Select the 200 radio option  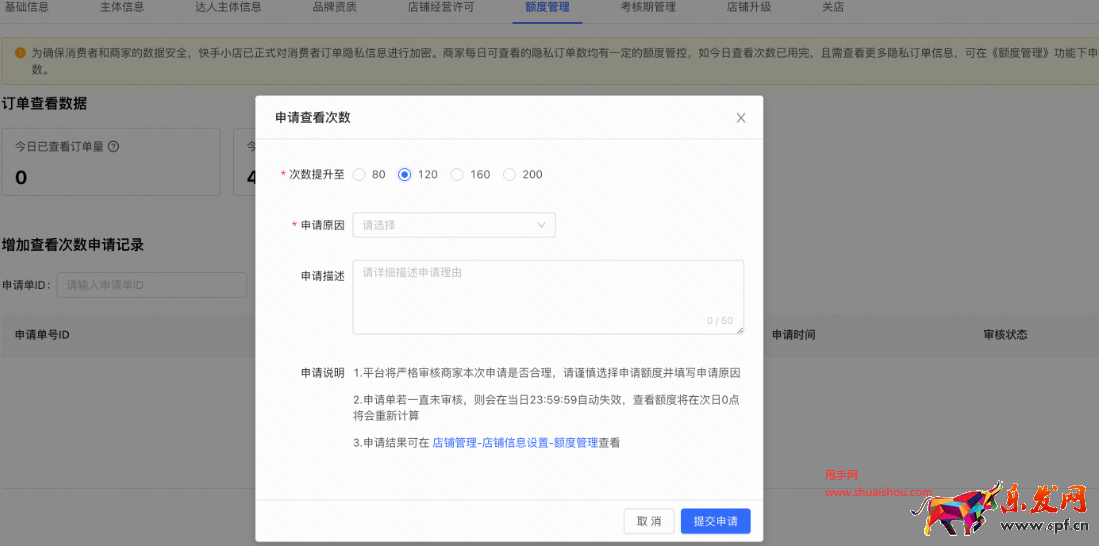tap(510, 175)
